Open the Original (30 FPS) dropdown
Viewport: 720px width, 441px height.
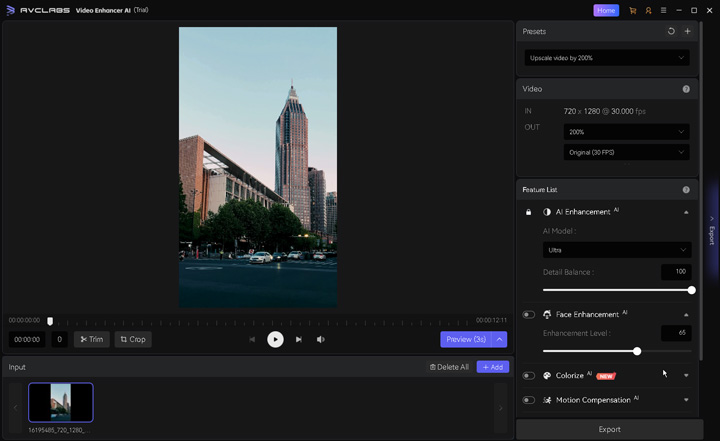click(x=626, y=152)
